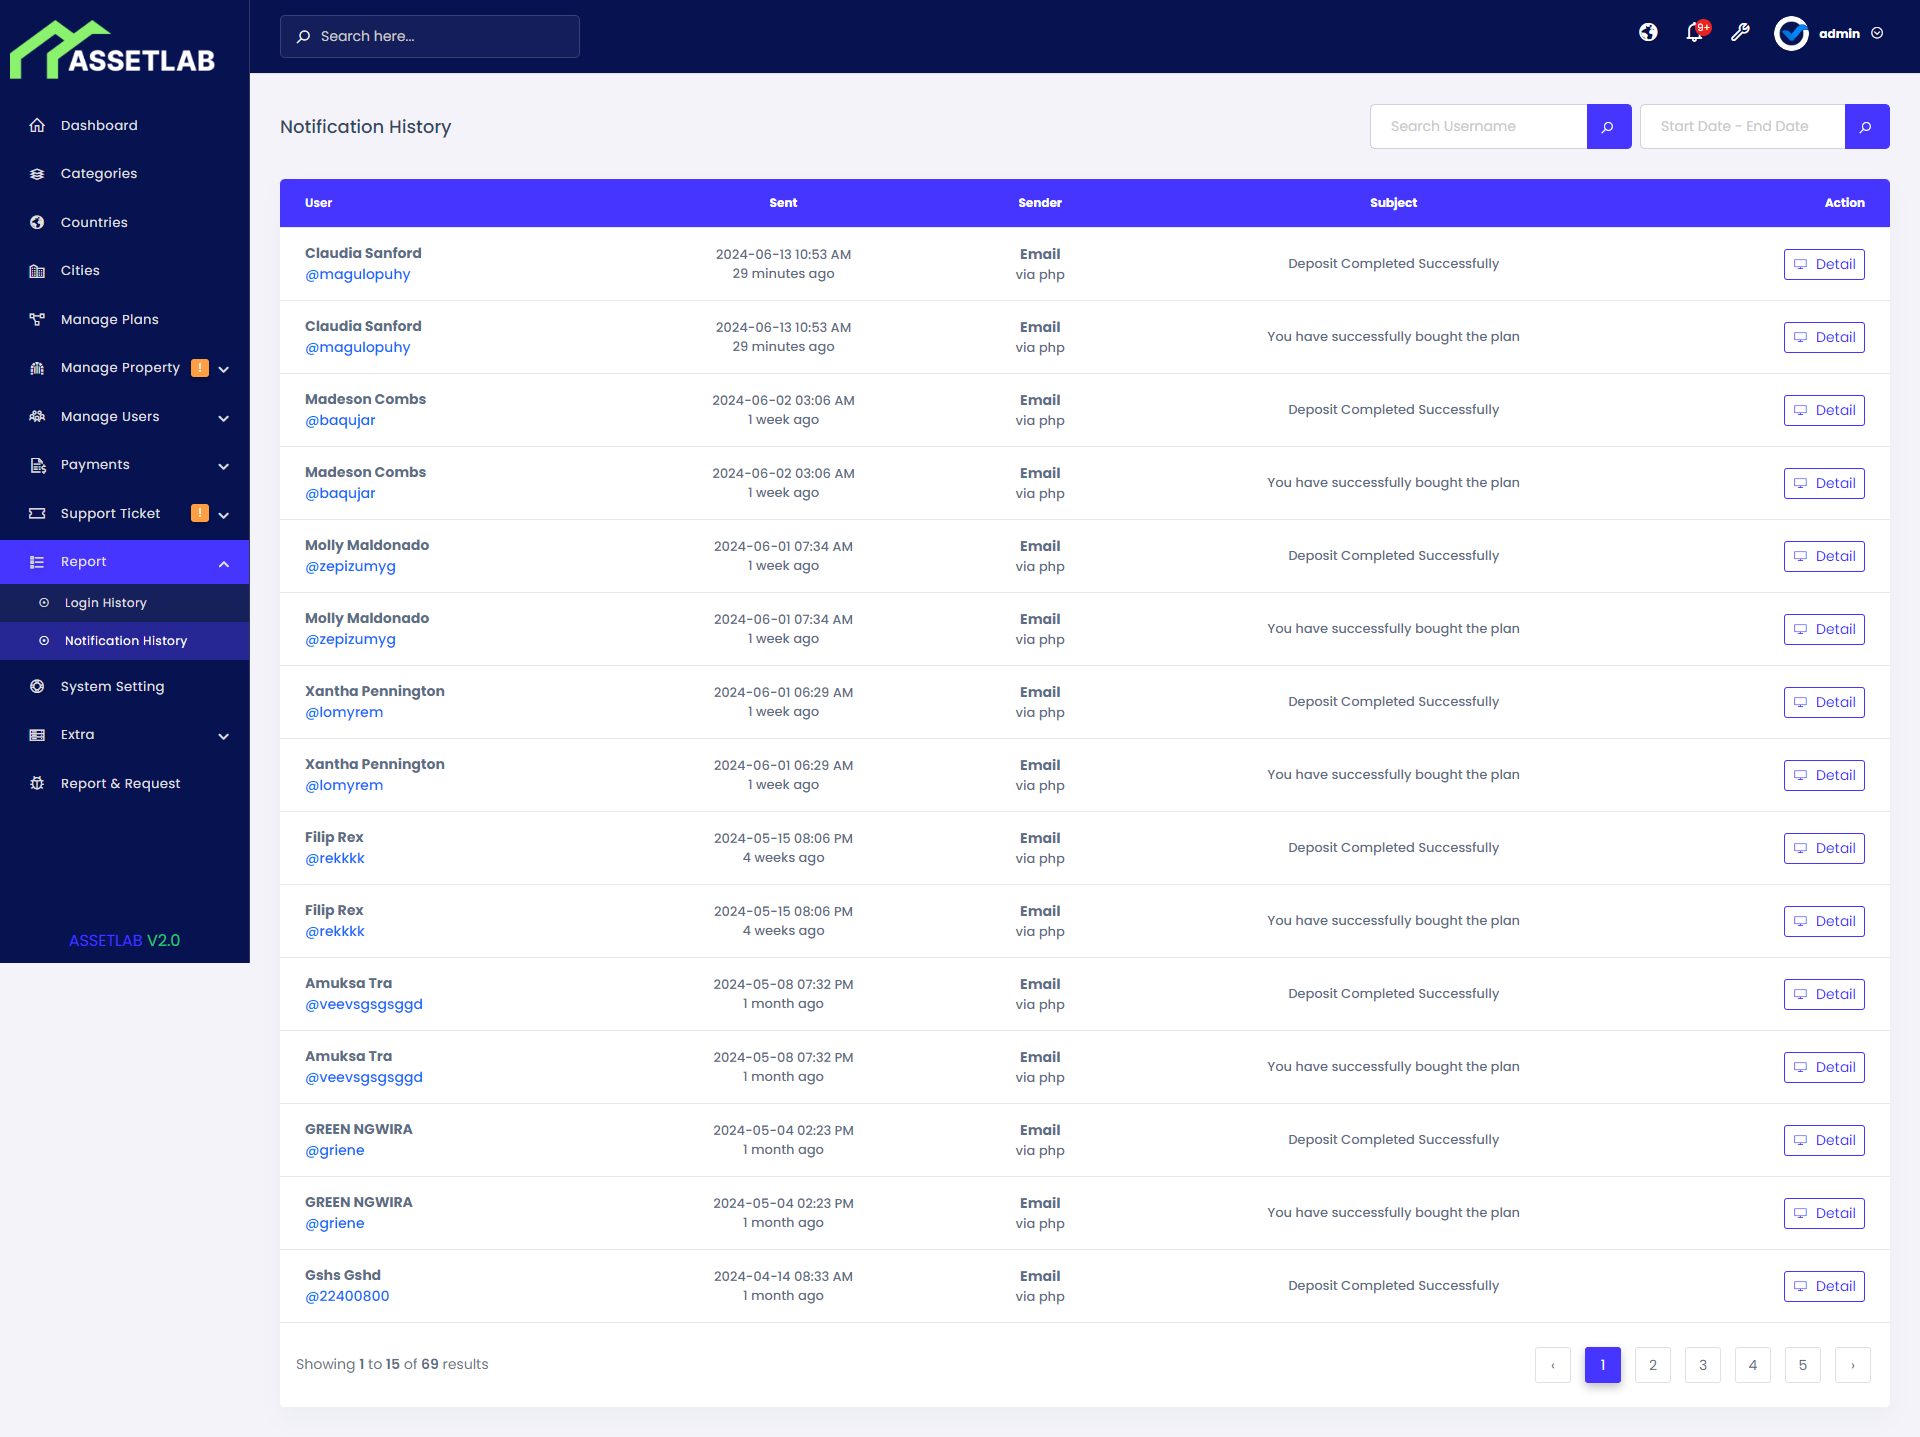Screen dimensions: 1920x1437
Task: Click the search icon next to date range filter
Action: pyautogui.click(x=1866, y=126)
